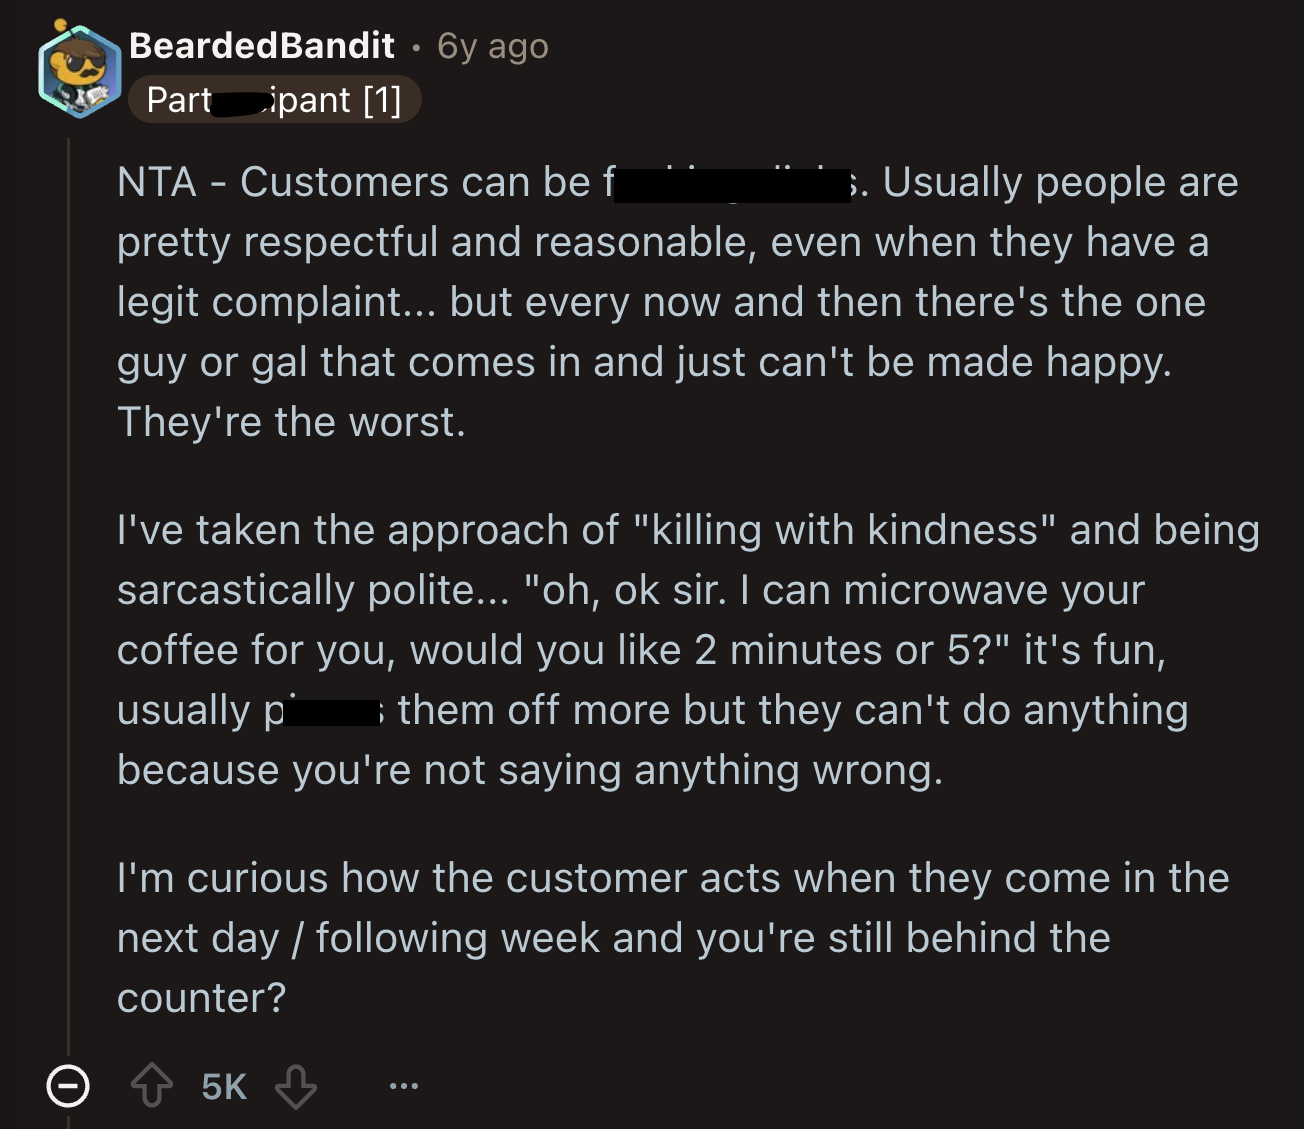Click the redacted word before "them off more"
The image size is (1304, 1129).
330,712
